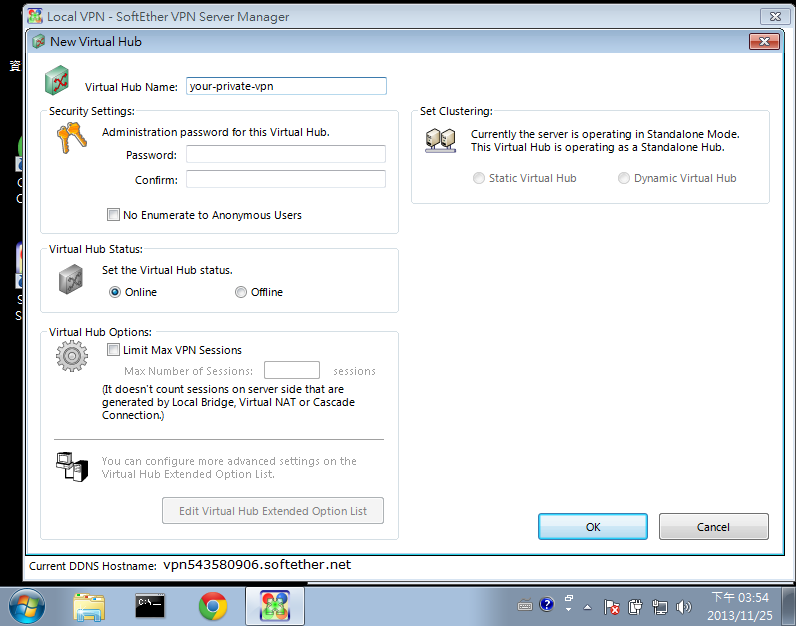Open the network tray icon
The width and height of the screenshot is (796, 626).
[659, 607]
